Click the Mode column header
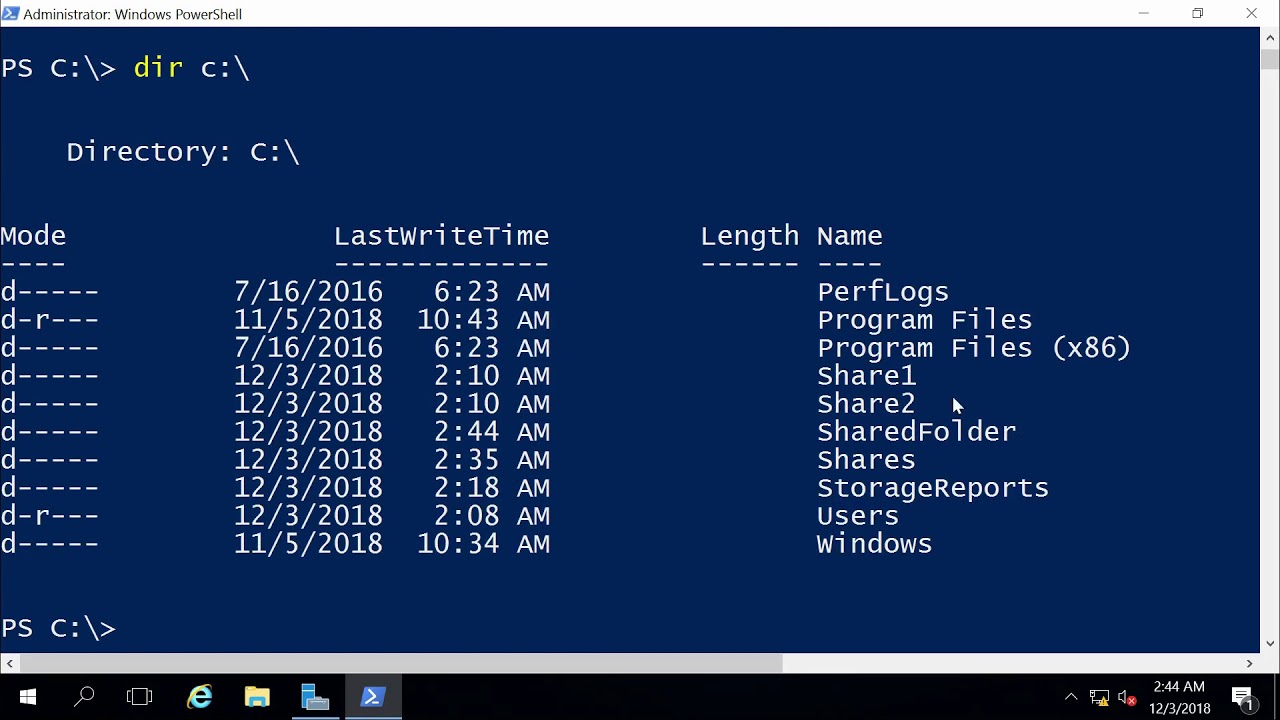 pyautogui.click(x=33, y=236)
